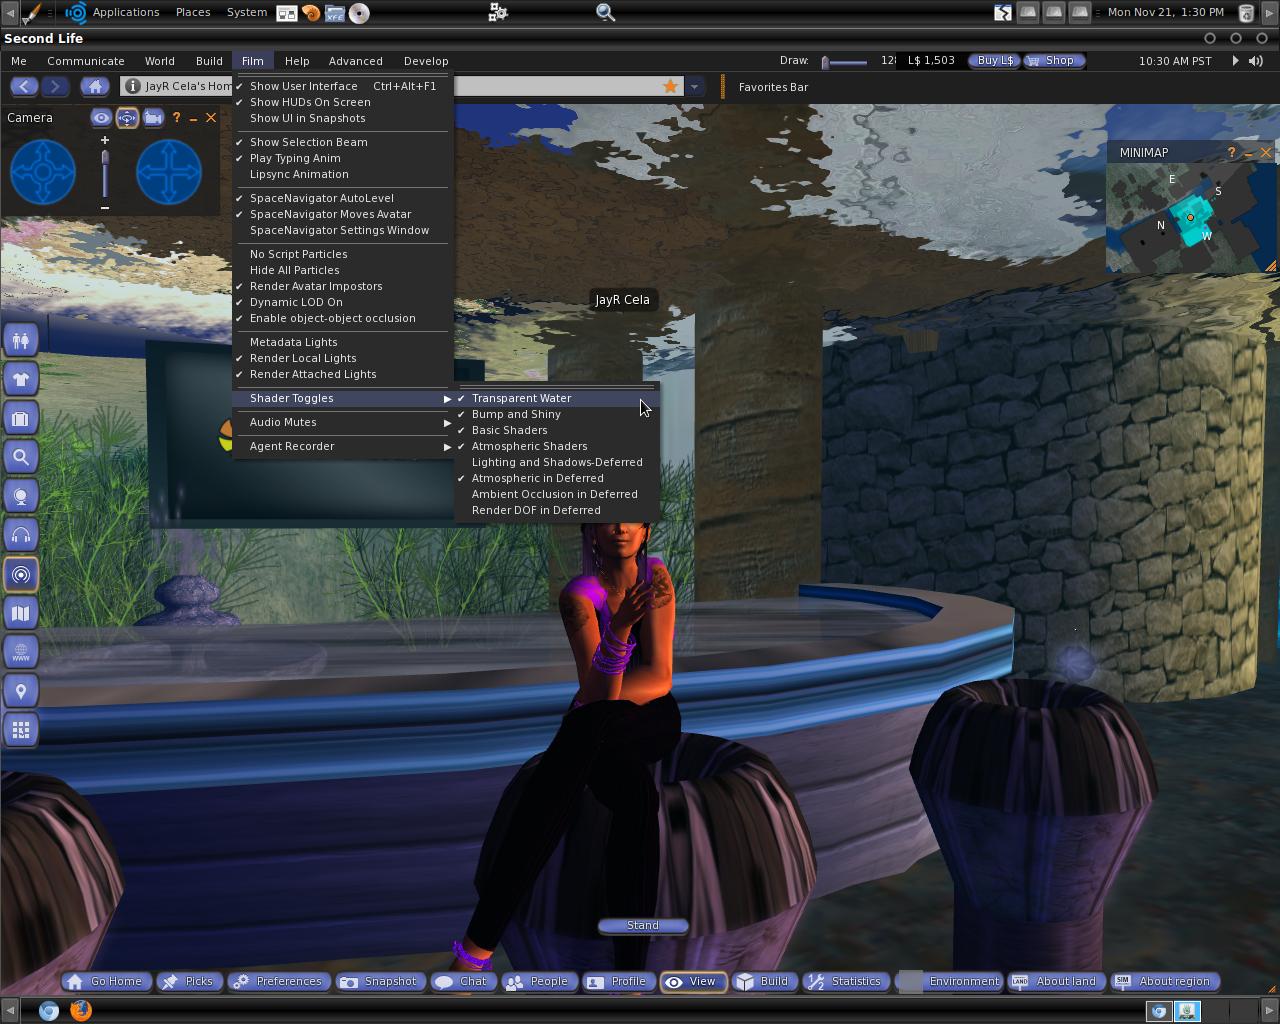Launch Firefox from the bottom panel
The image size is (1280, 1024).
[x=81, y=1010]
